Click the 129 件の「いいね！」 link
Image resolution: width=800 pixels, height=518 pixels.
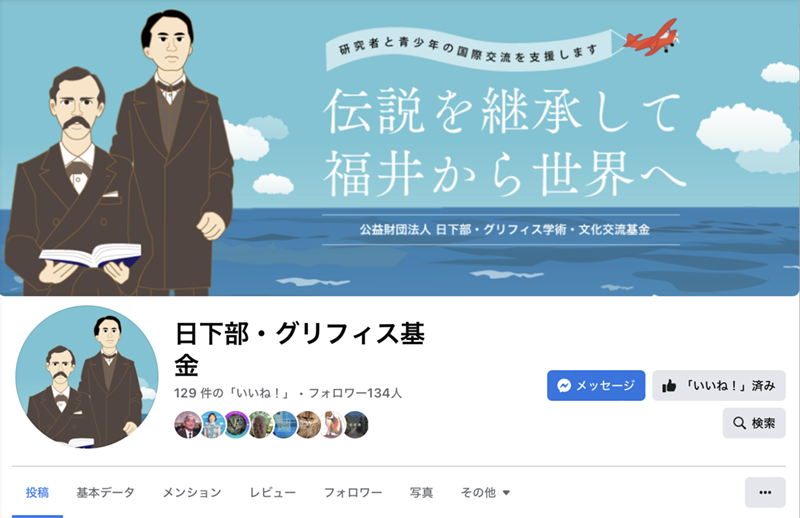coord(232,393)
